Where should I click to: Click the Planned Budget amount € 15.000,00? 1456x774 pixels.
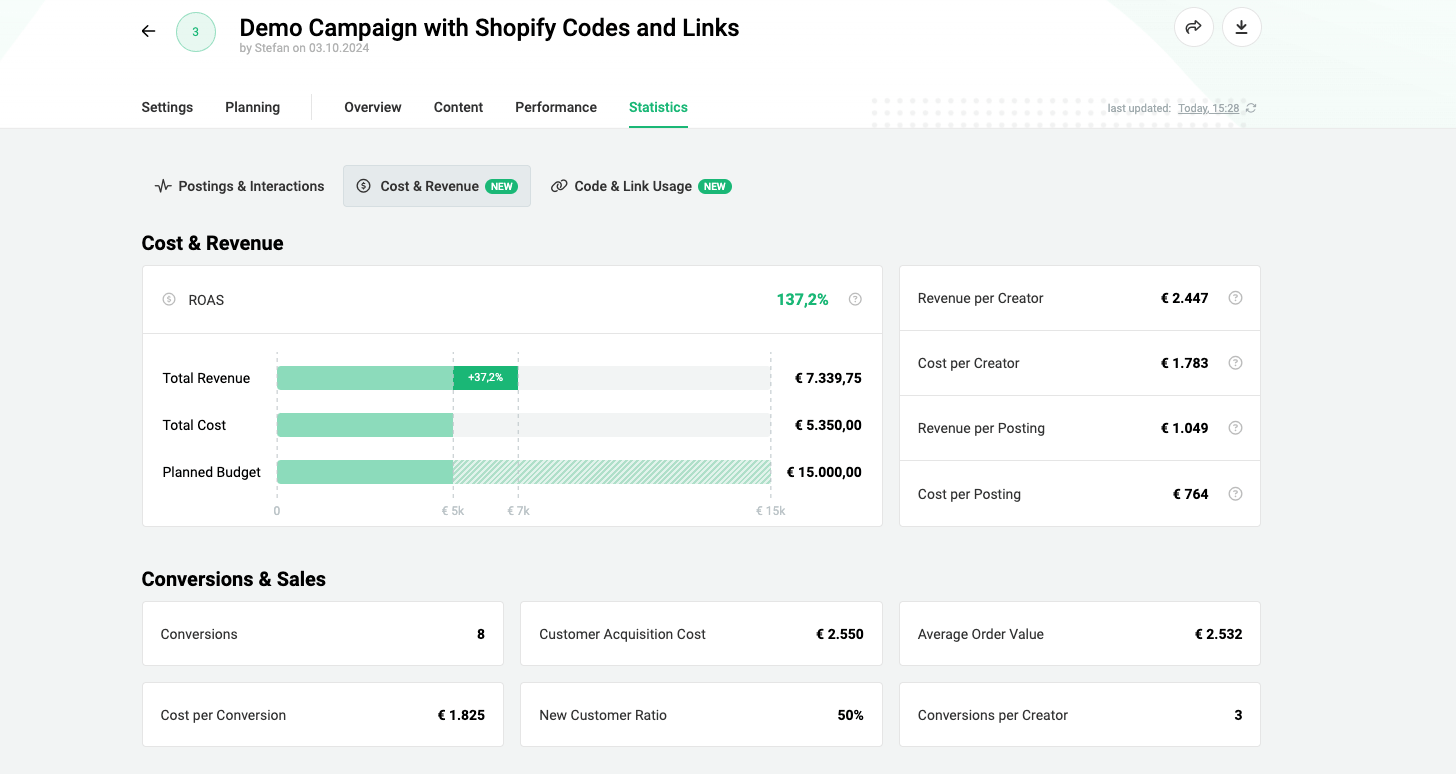click(x=824, y=472)
